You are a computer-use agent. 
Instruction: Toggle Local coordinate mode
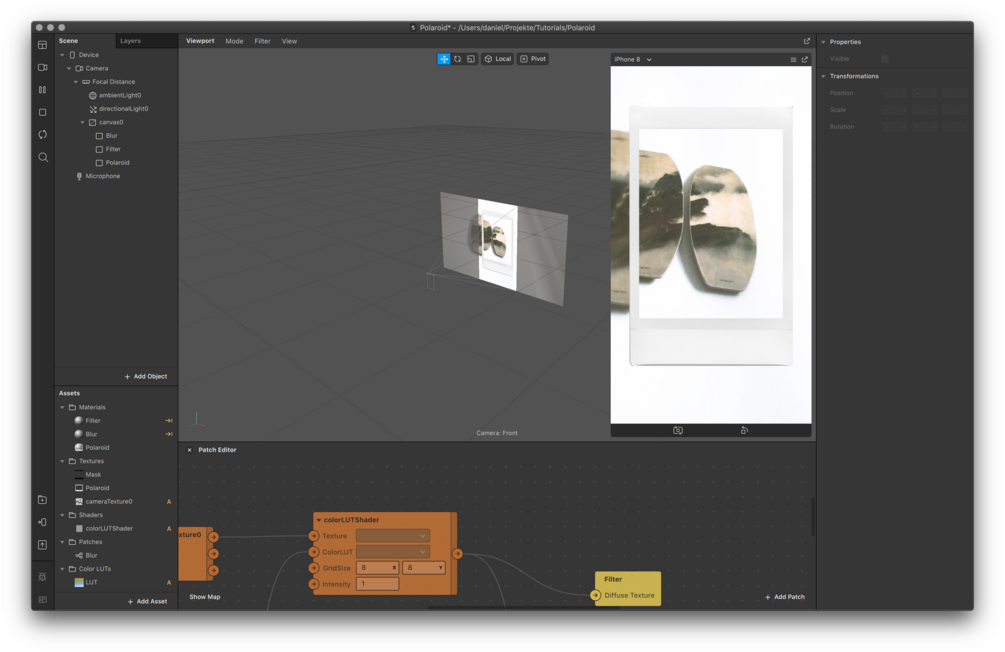tap(498, 59)
